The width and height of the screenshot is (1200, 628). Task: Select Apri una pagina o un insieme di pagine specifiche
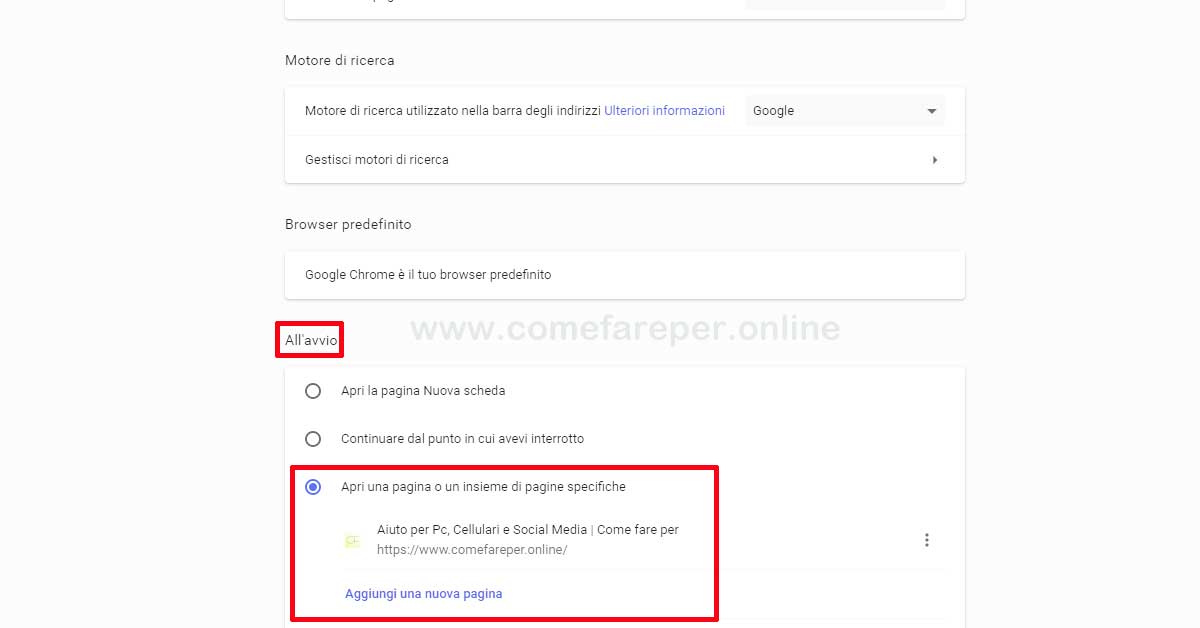tap(312, 486)
